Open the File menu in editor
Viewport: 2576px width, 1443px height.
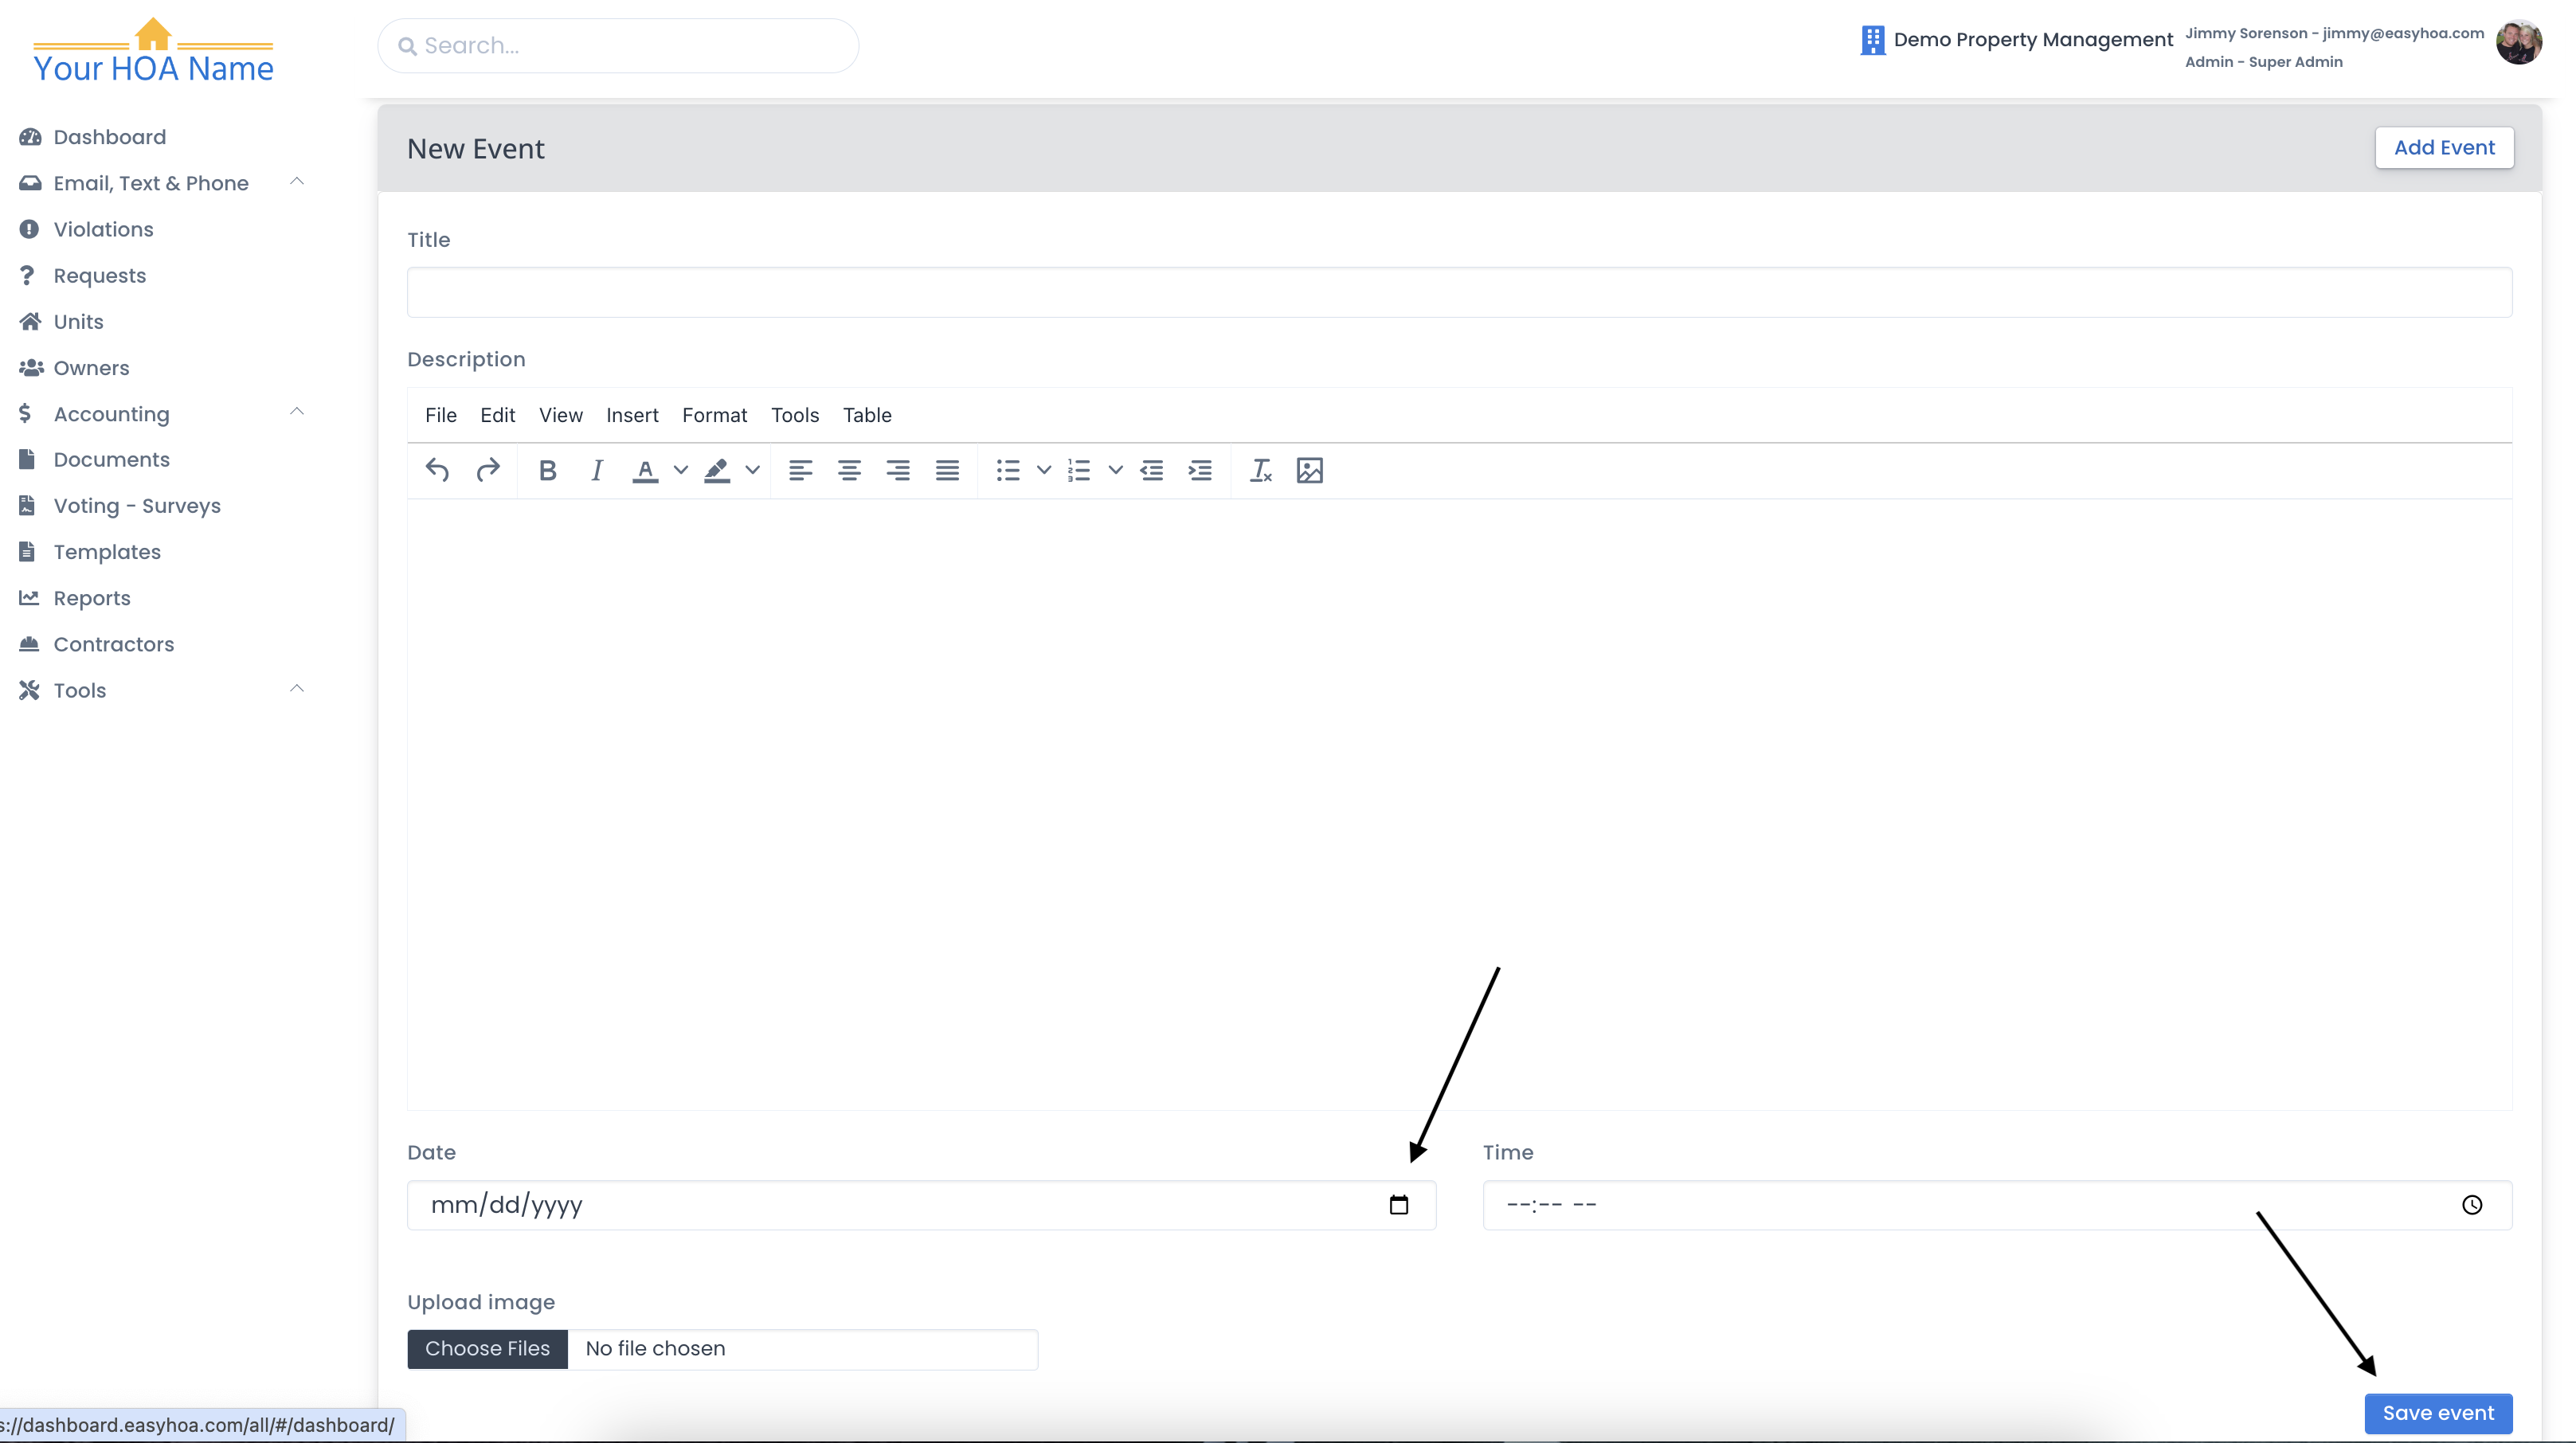[x=441, y=415]
